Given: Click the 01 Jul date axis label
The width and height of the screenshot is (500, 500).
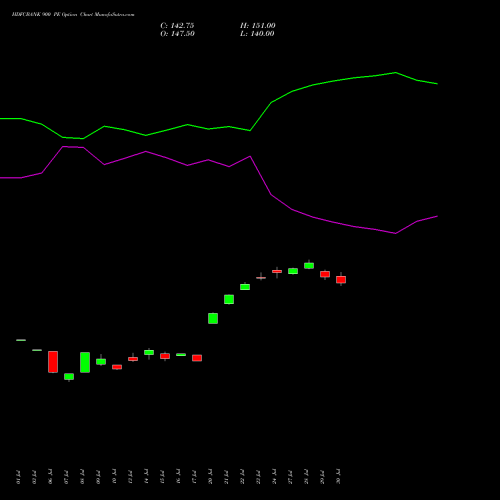Looking at the screenshot, I should pos(18,477).
